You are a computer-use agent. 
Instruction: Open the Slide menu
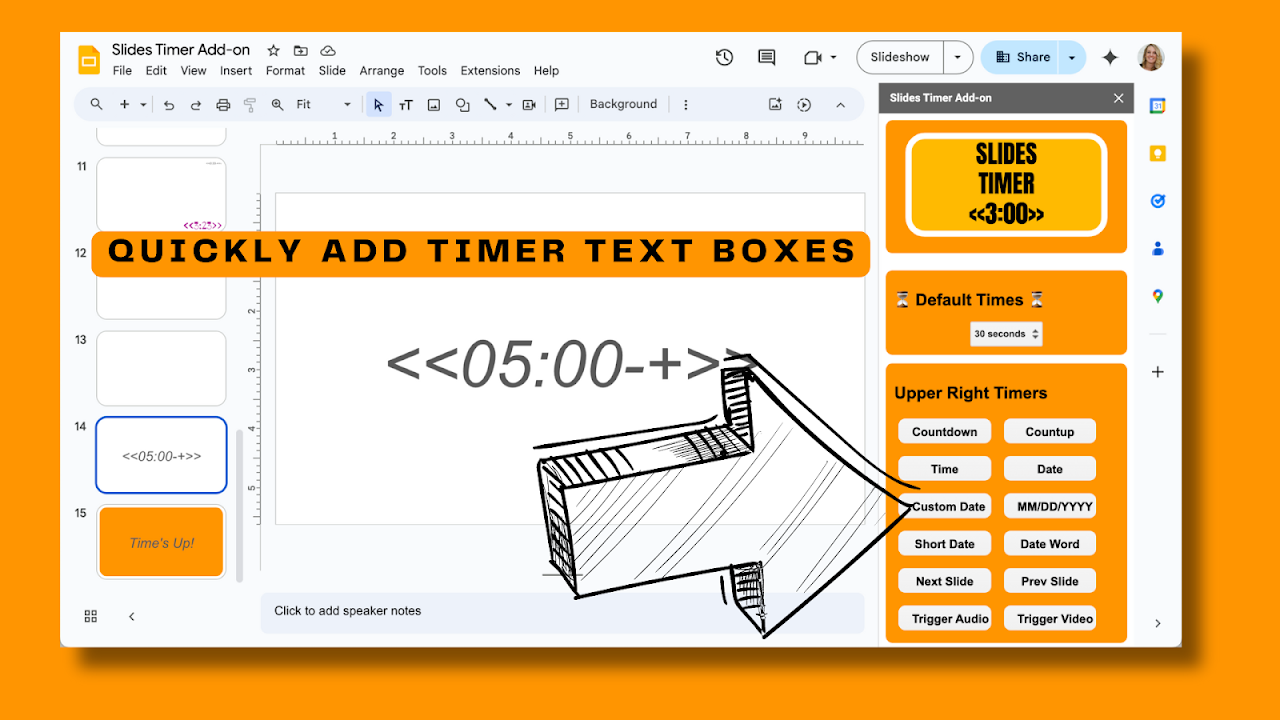(x=332, y=71)
